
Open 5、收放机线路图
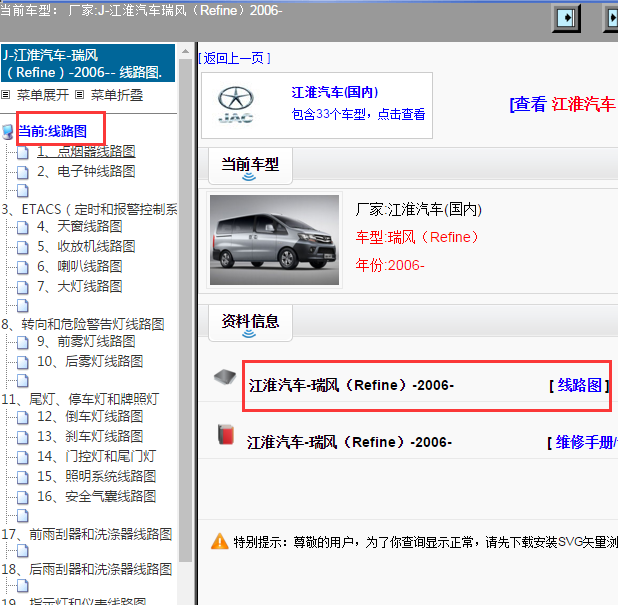(x=86, y=246)
